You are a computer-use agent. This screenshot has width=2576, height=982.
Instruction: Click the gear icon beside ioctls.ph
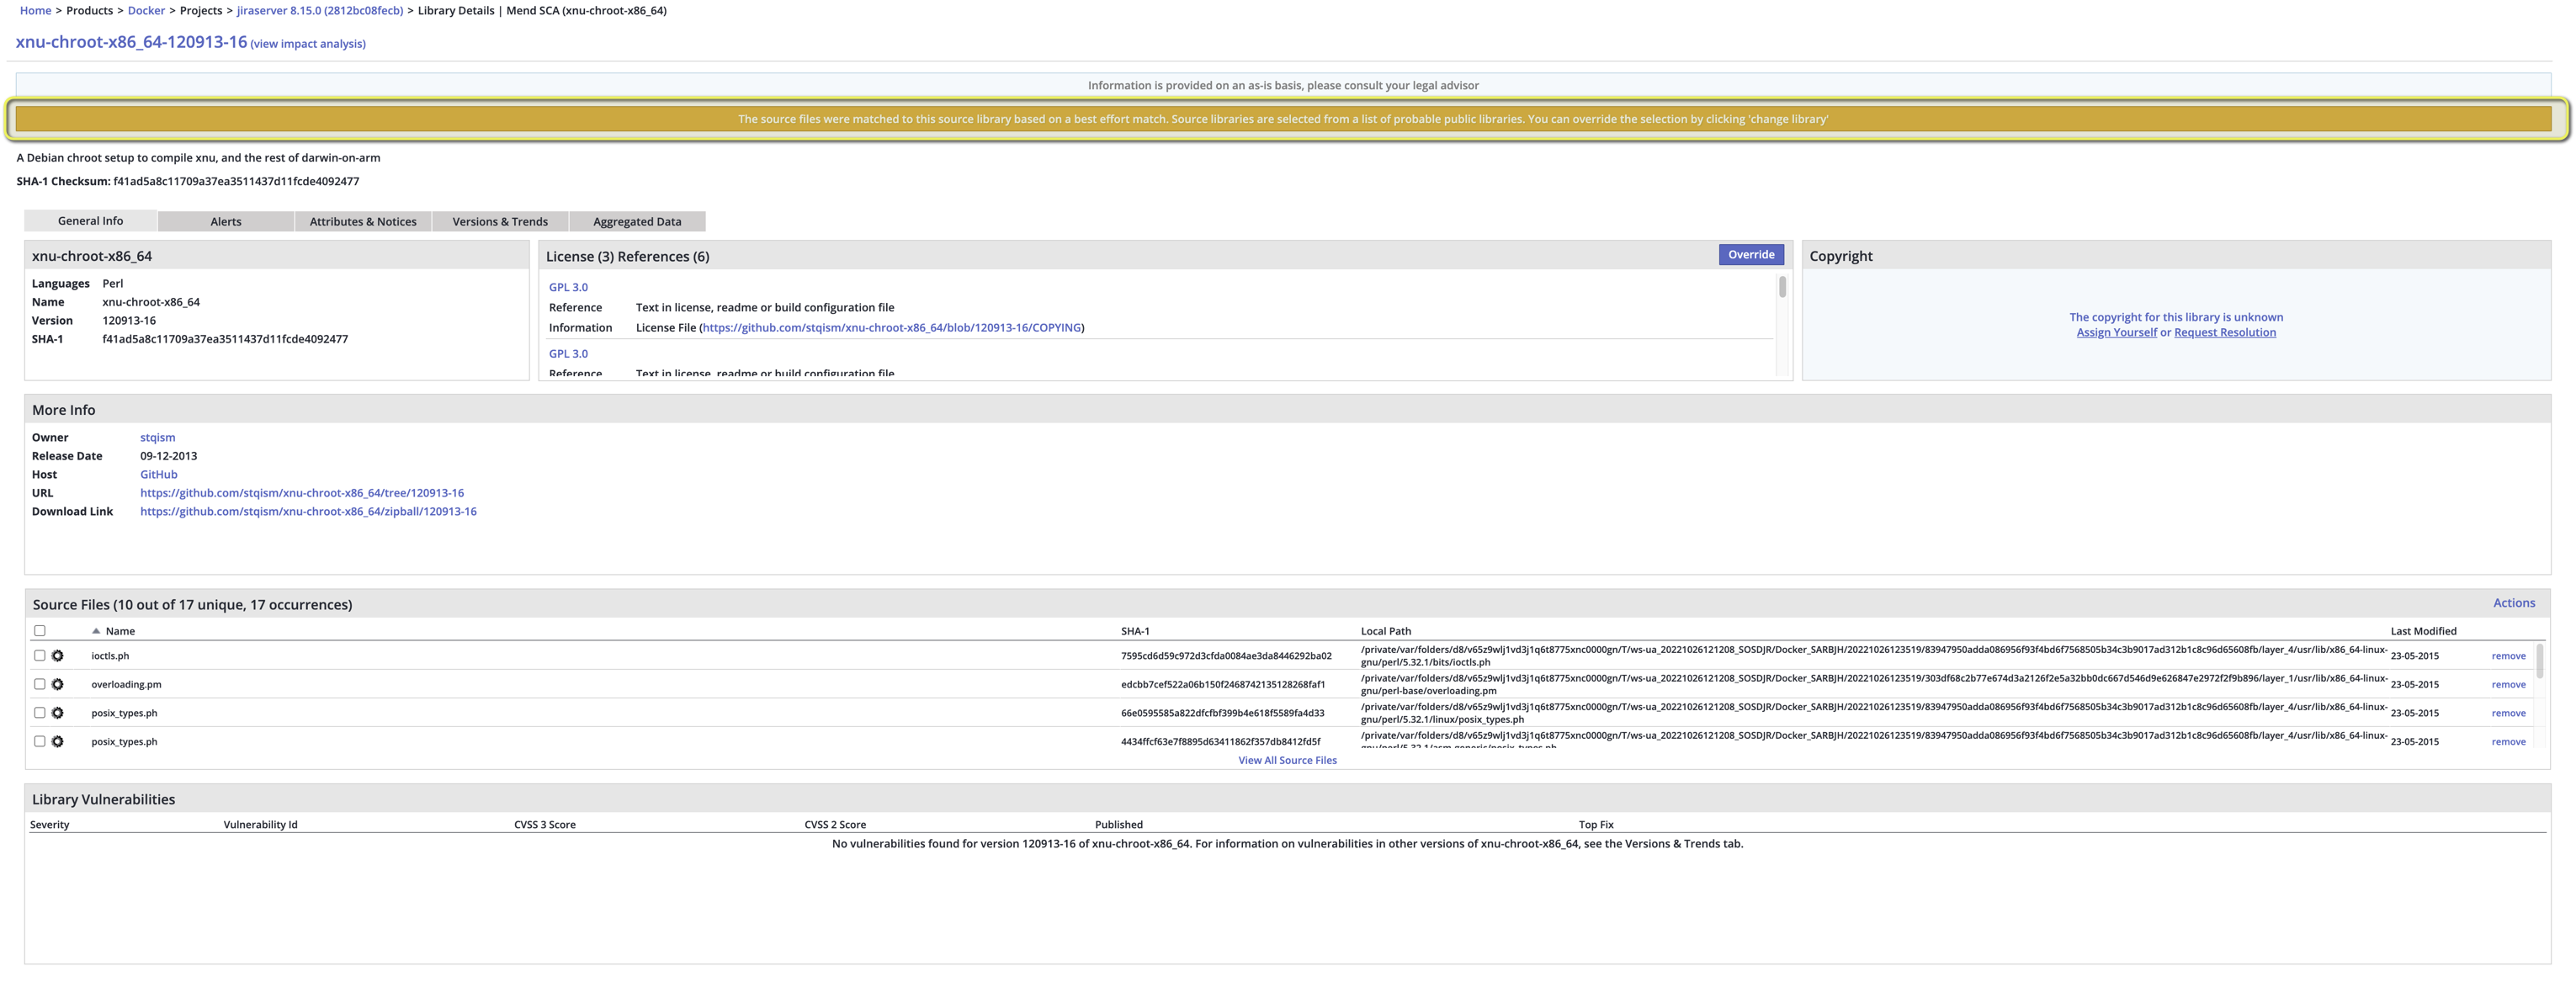[x=57, y=656]
